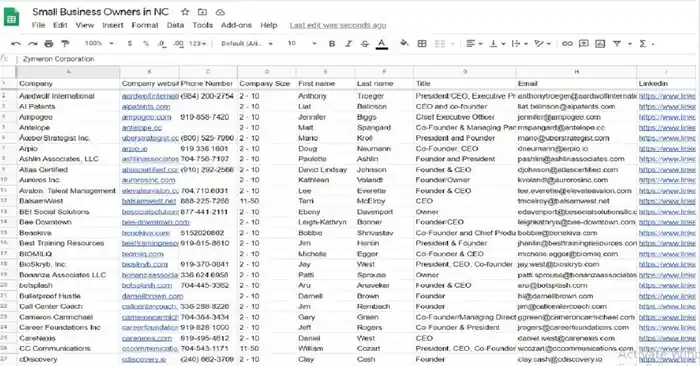
Task: Open the text wrapping dropdown
Action: 520,44
